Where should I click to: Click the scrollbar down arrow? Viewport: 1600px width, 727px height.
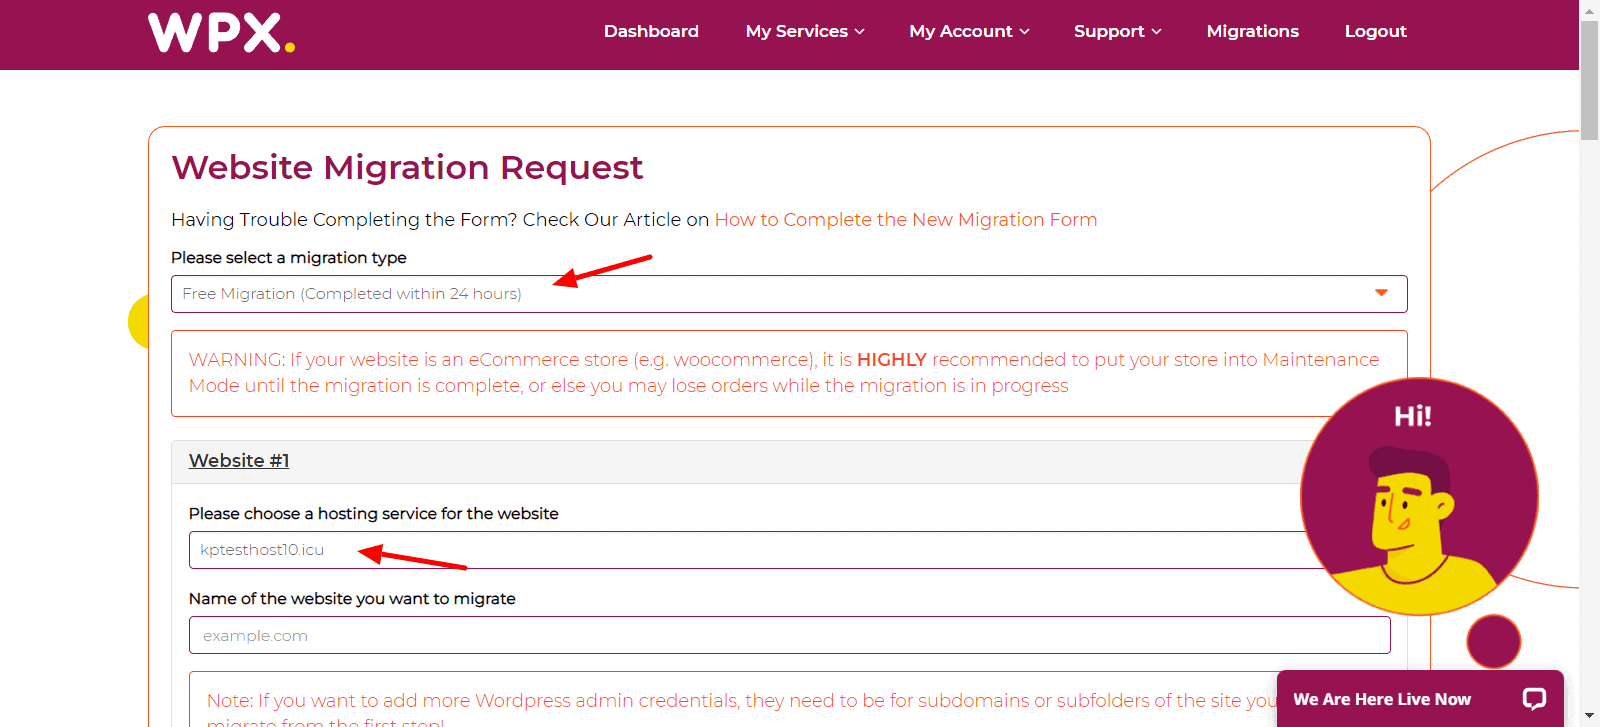click(x=1589, y=716)
